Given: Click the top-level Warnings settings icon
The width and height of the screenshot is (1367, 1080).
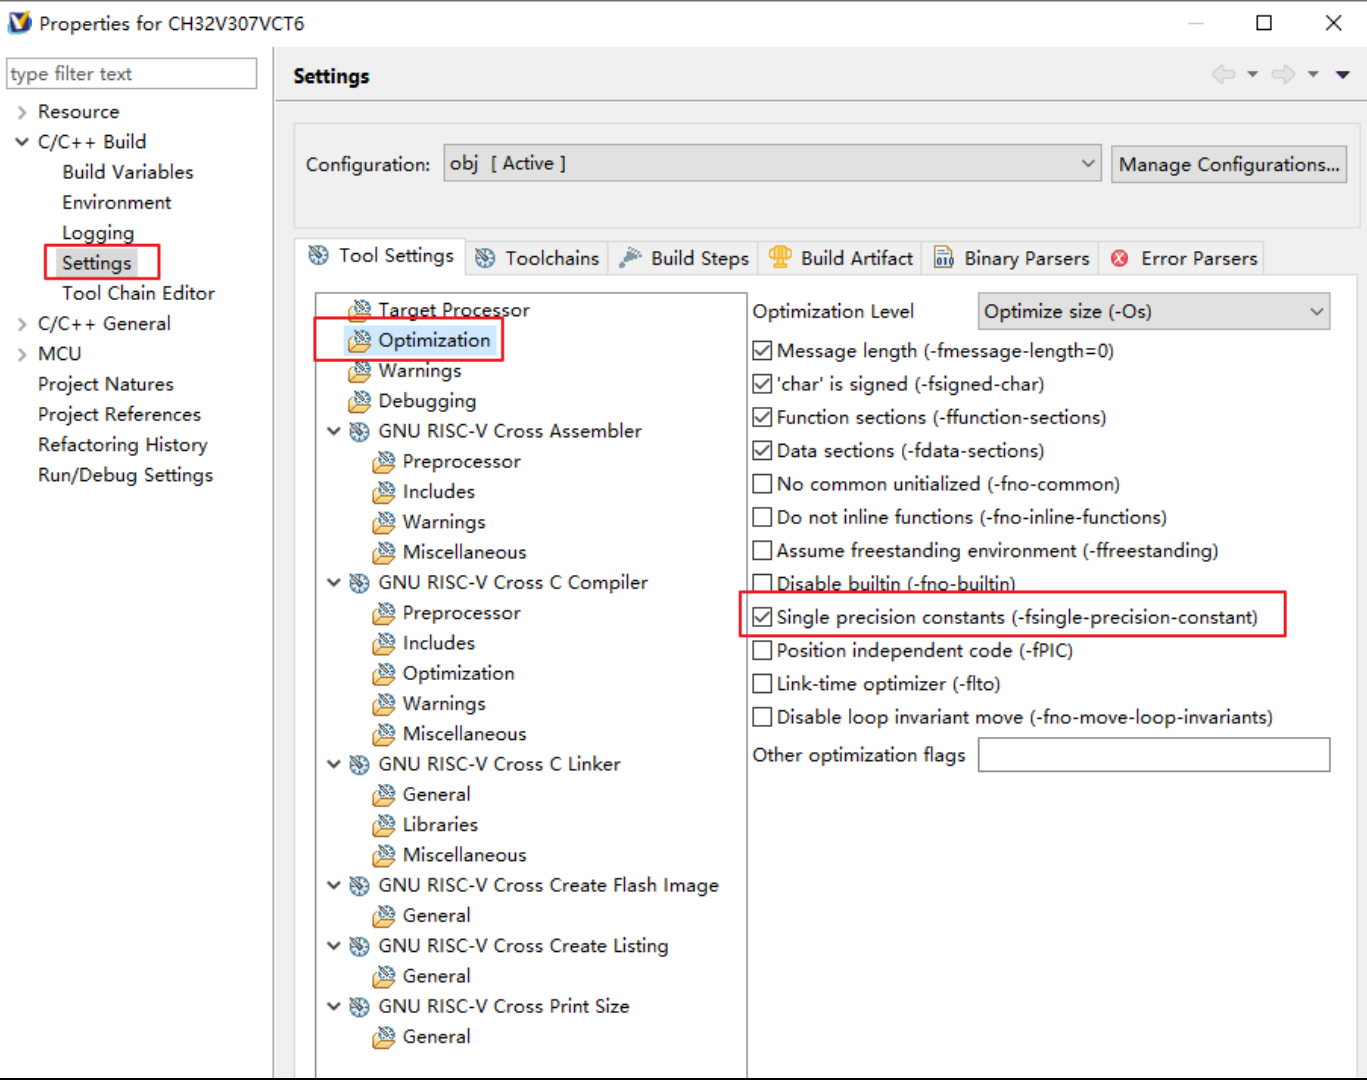Looking at the screenshot, I should click(x=359, y=371).
